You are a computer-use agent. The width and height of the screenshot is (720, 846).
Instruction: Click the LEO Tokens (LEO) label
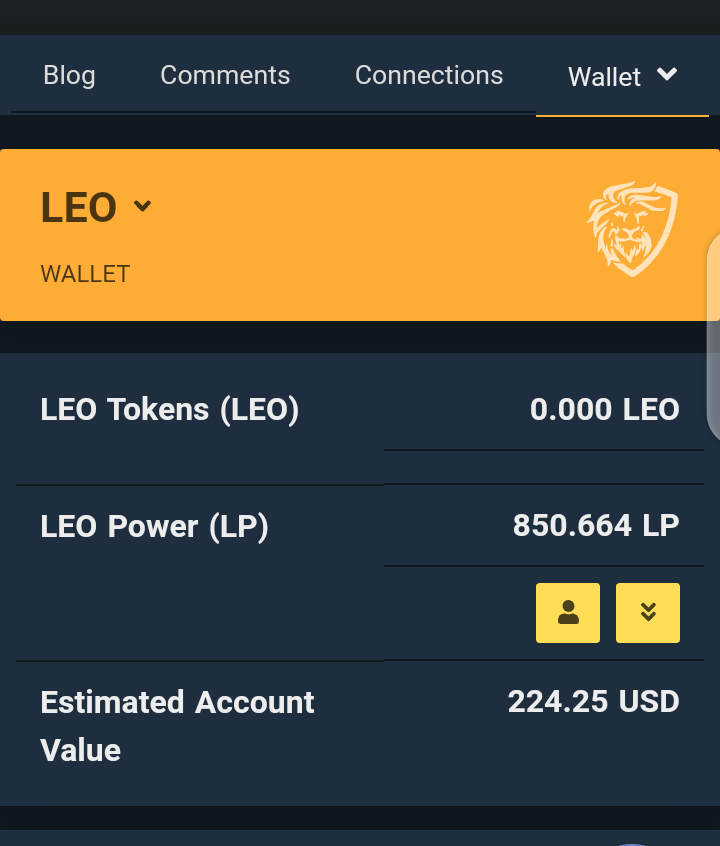coord(169,410)
